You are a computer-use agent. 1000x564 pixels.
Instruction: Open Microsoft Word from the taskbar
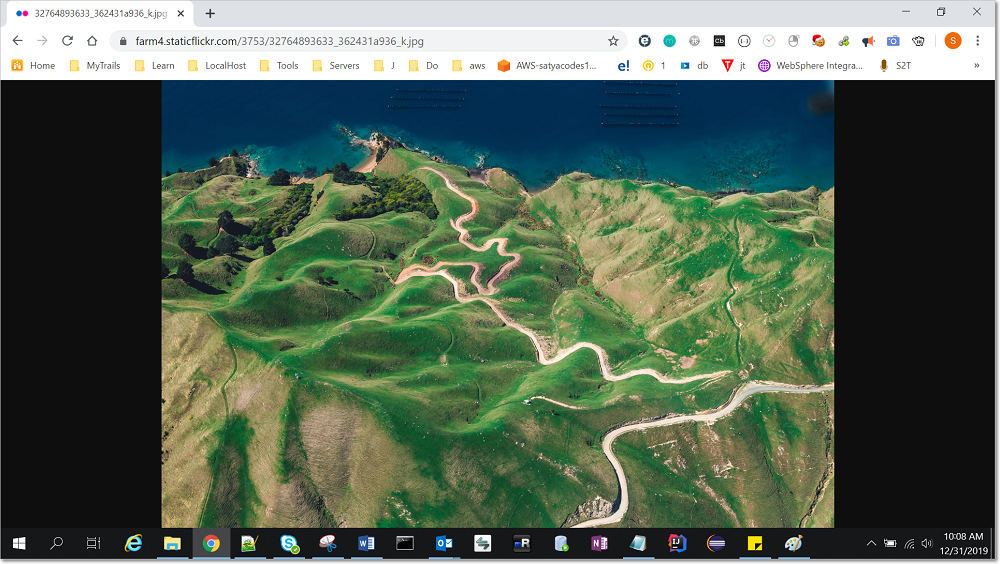click(366, 543)
